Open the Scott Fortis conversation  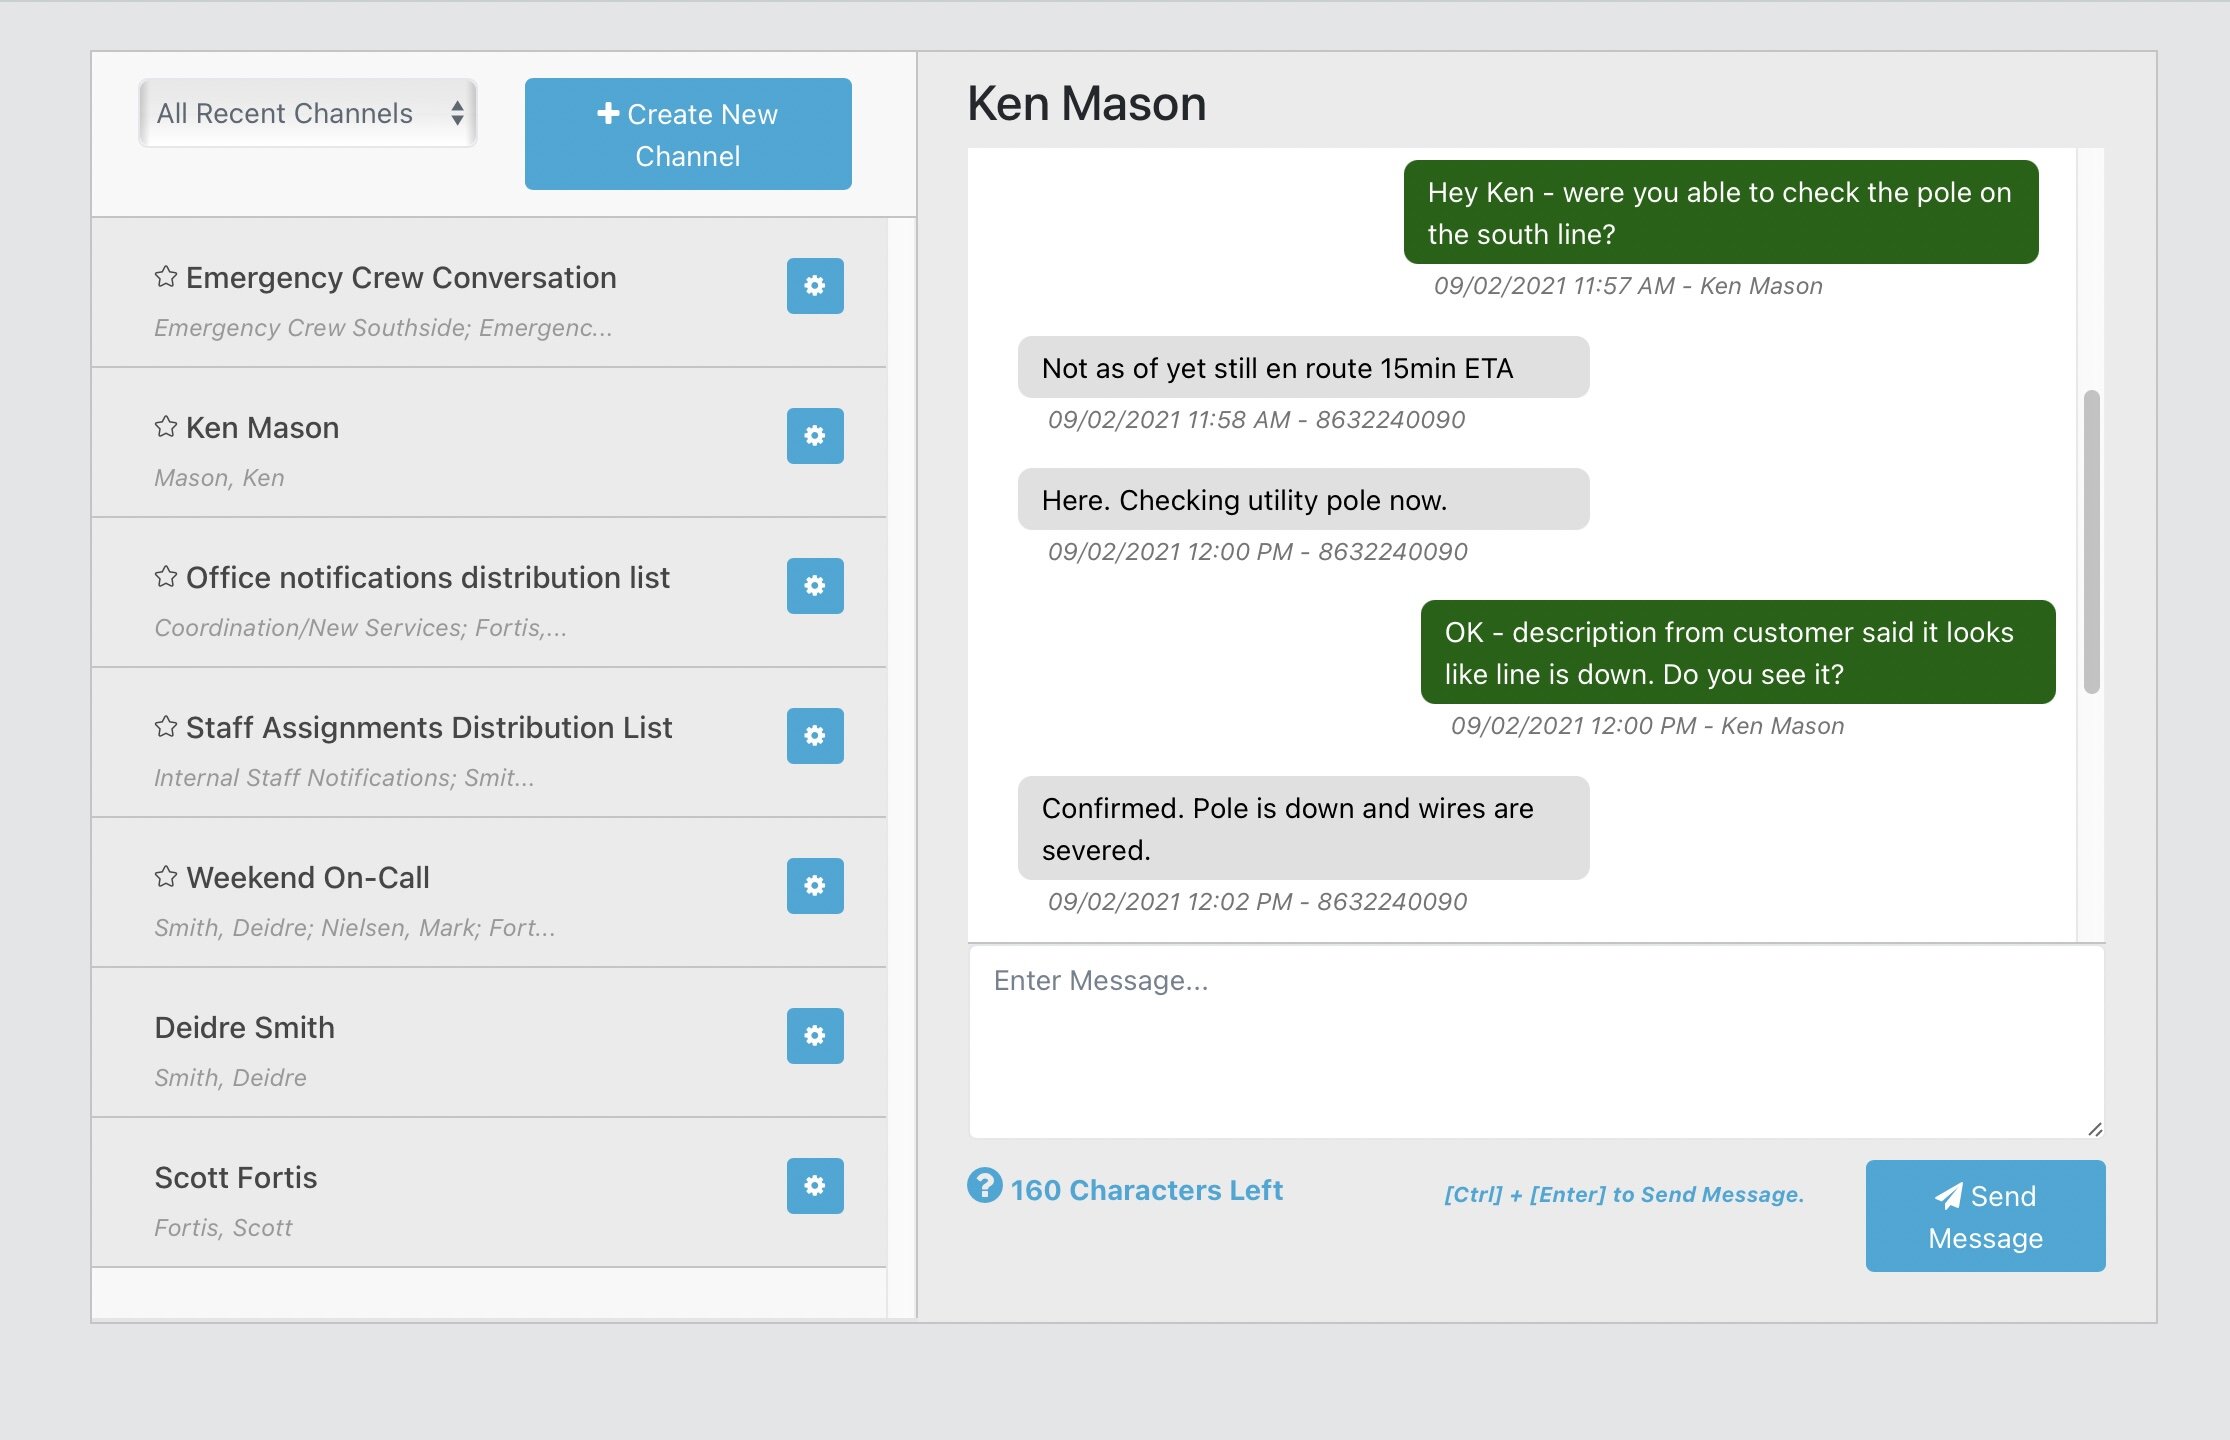point(236,1178)
